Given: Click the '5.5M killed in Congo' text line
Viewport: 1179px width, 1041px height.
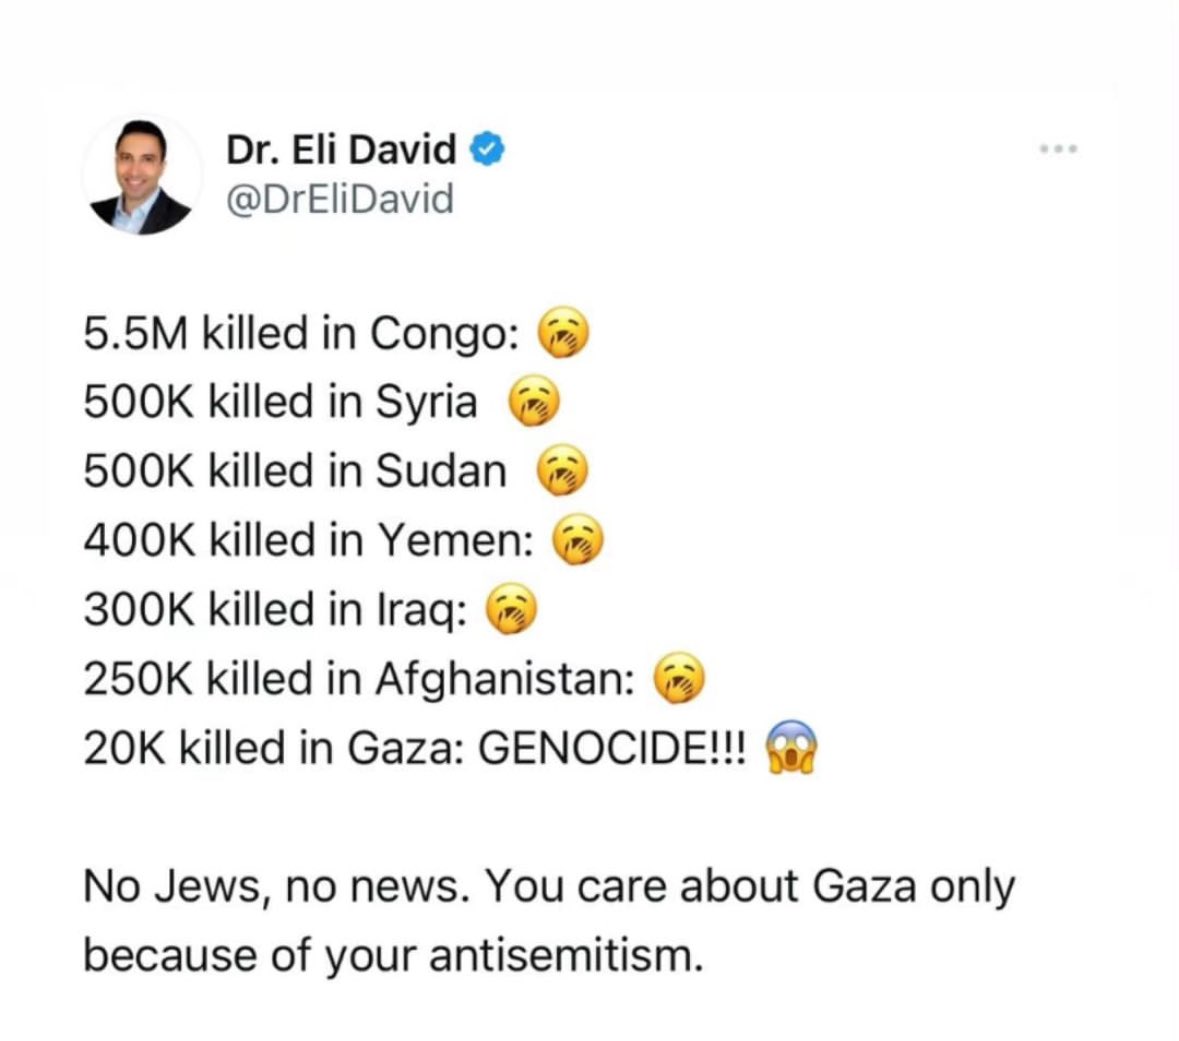Looking at the screenshot, I should click(302, 333).
